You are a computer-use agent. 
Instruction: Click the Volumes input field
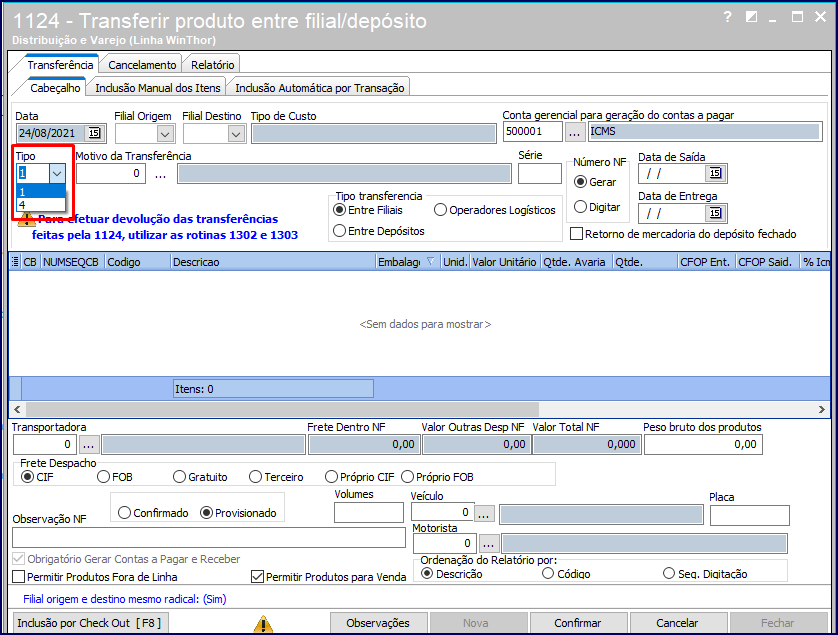click(369, 513)
